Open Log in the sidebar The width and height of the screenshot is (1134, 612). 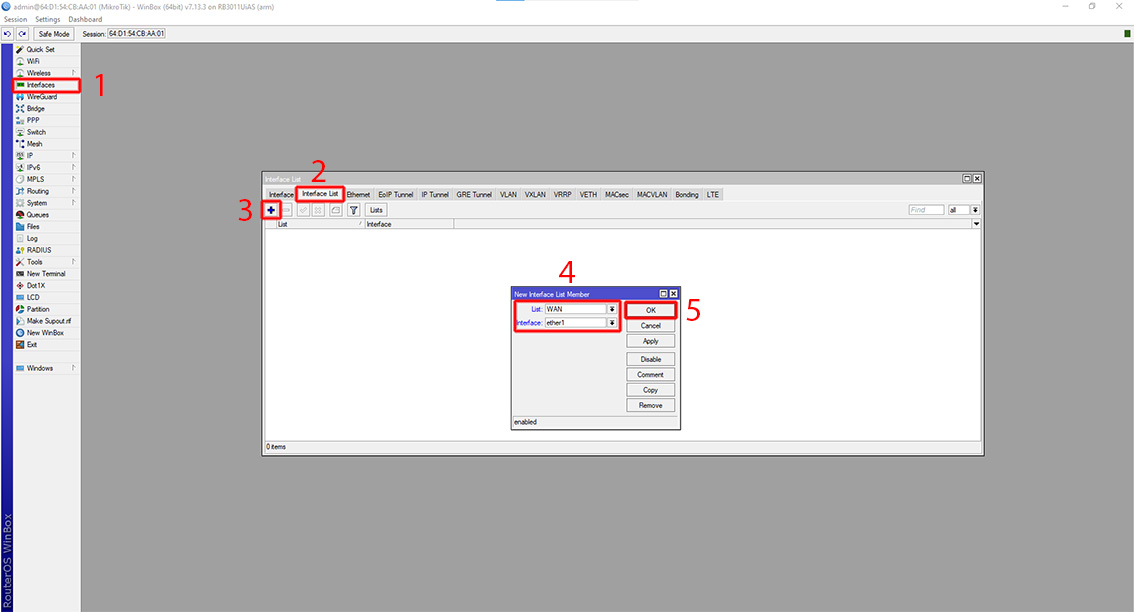click(47, 239)
